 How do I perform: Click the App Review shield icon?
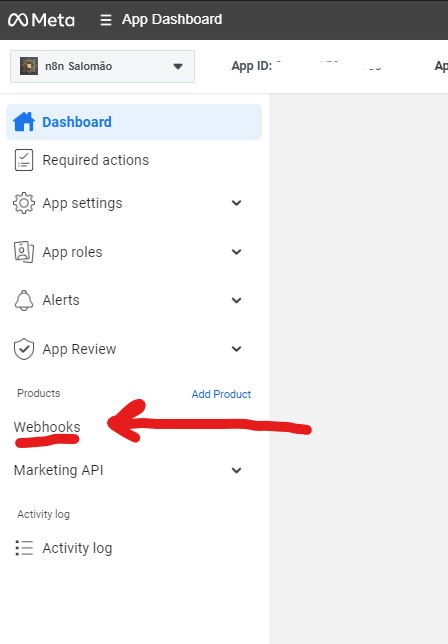pos(24,349)
